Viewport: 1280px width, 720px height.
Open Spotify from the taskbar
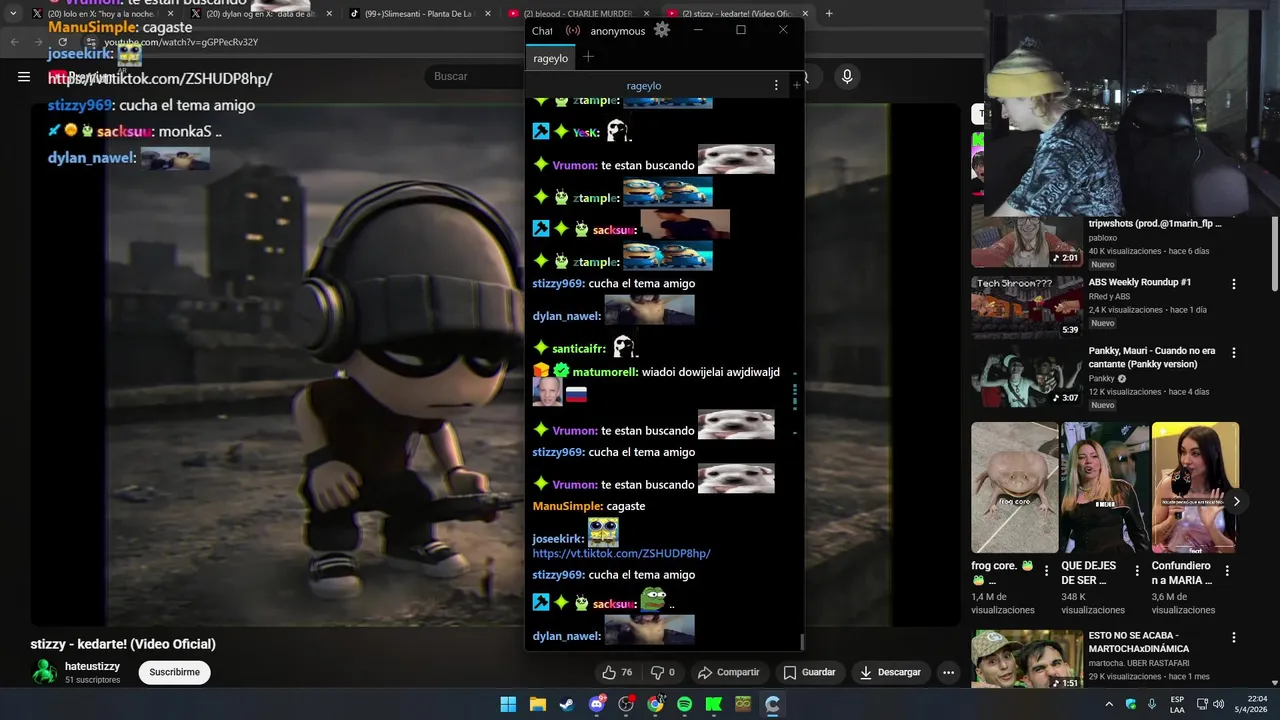point(684,704)
